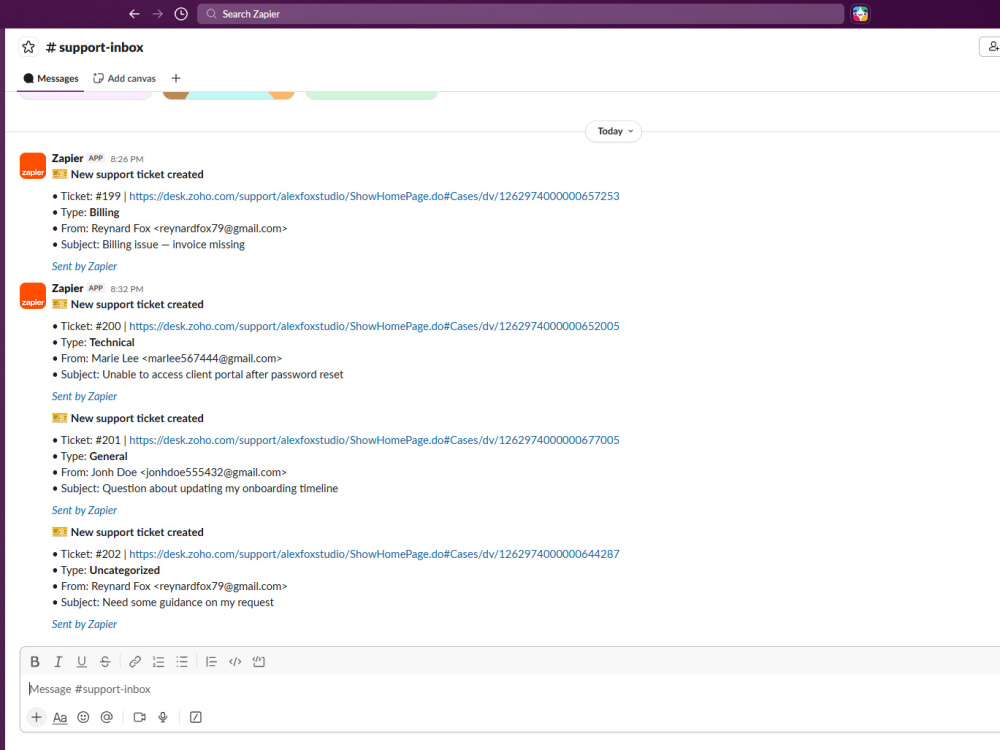Add a new tab with the plus icon
The height and width of the screenshot is (750, 1000).
click(x=176, y=78)
